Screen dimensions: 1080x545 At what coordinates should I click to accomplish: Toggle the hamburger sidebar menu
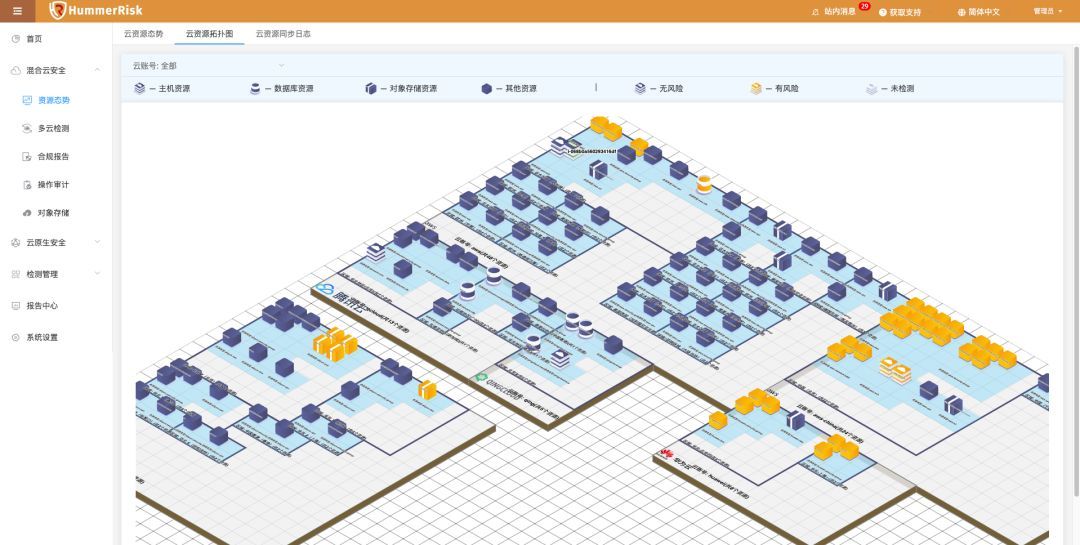(17, 11)
